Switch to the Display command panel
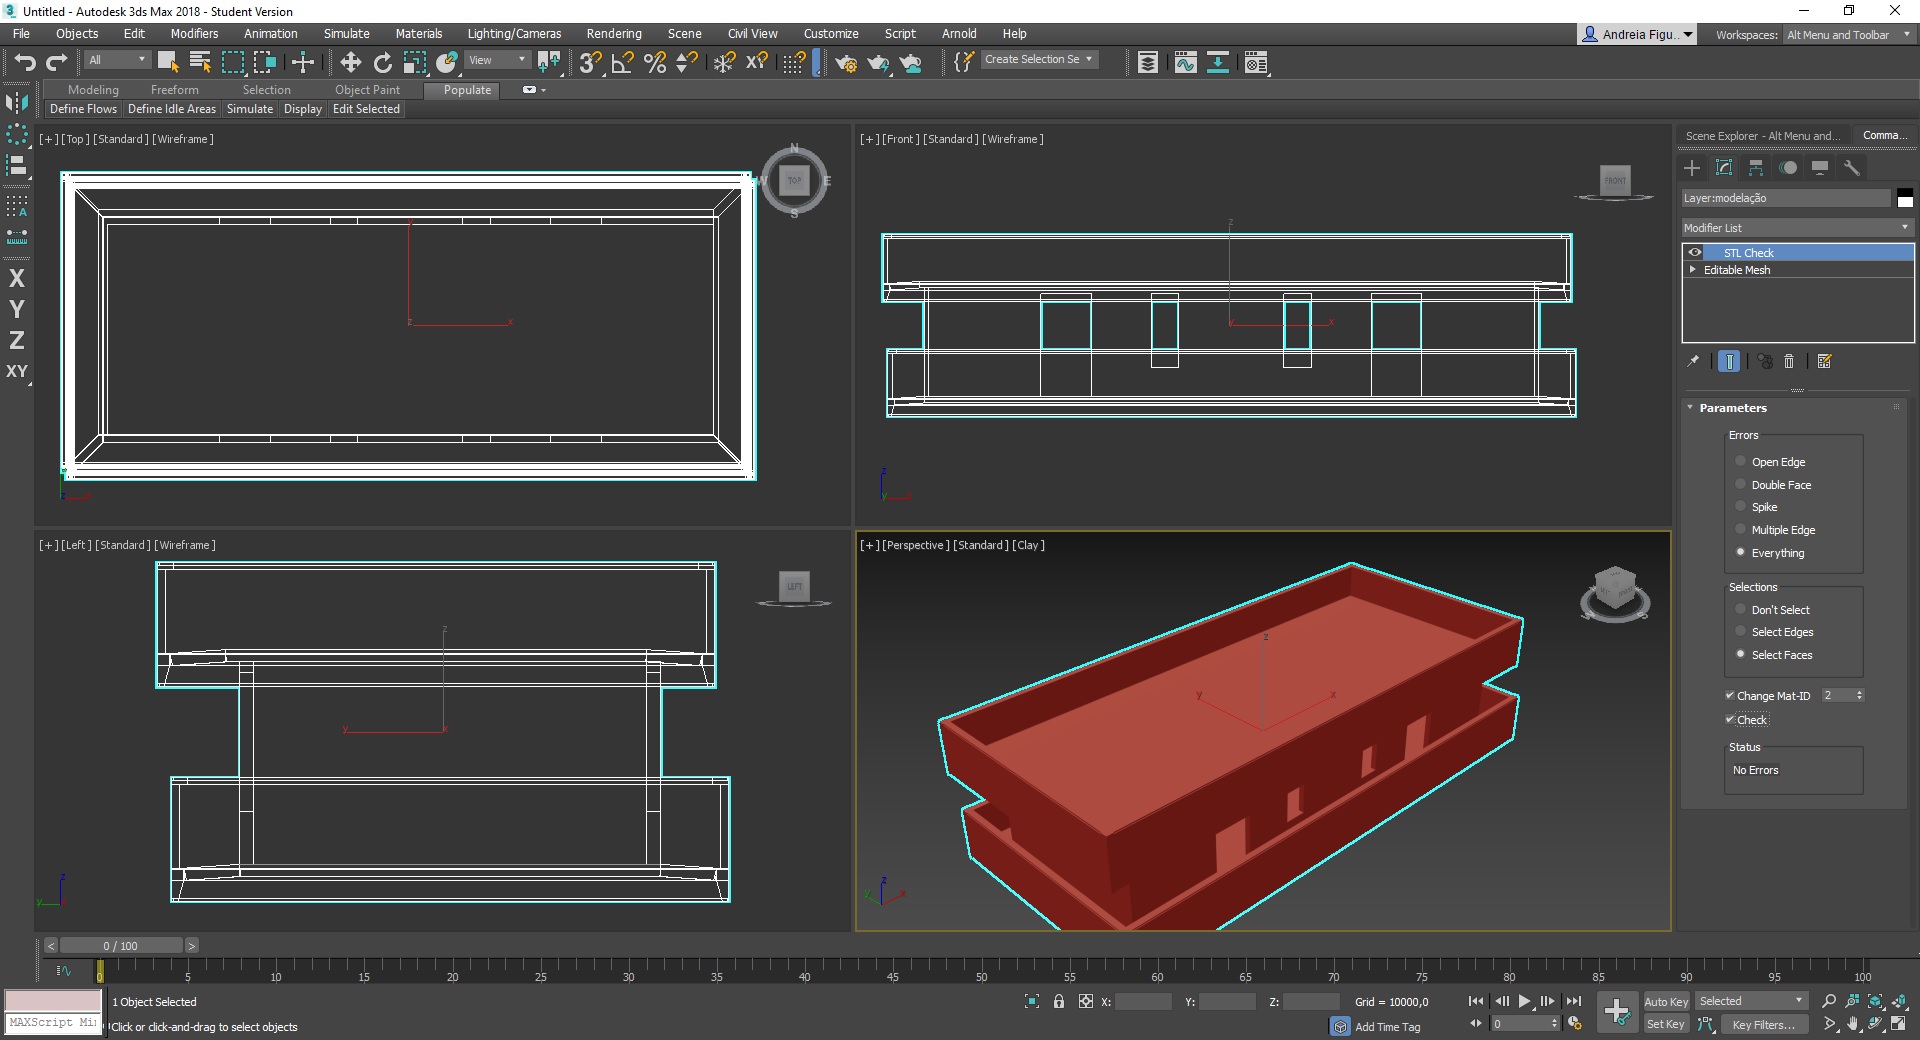 click(1820, 168)
